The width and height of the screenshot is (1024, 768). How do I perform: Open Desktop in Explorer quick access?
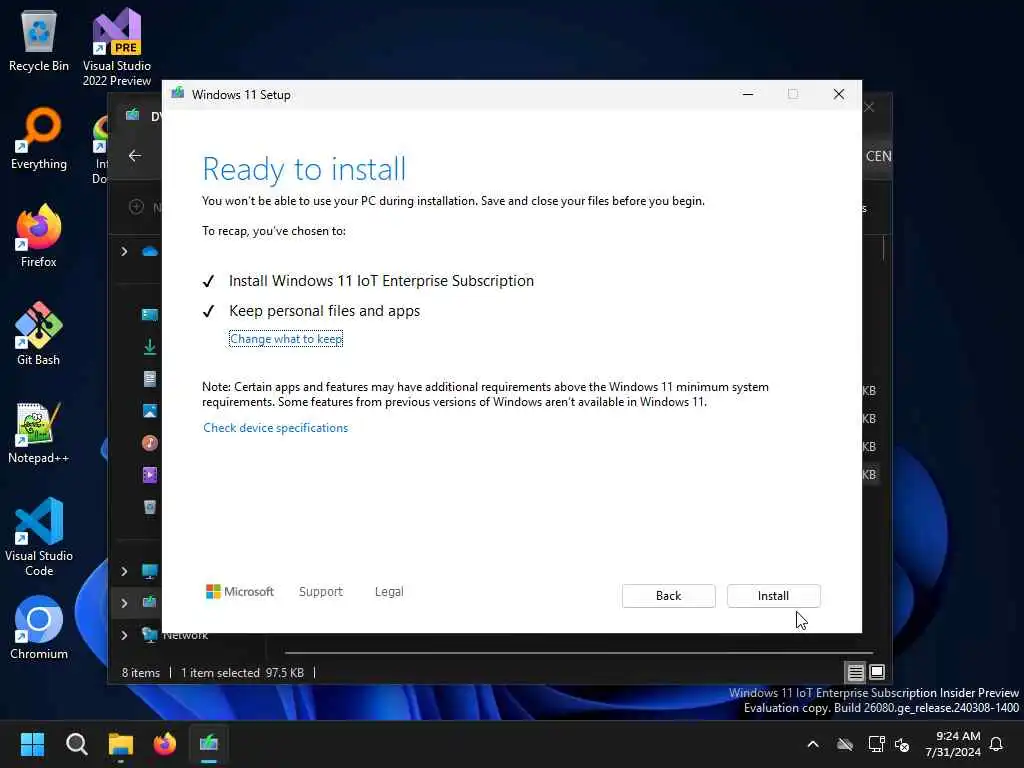point(150,315)
